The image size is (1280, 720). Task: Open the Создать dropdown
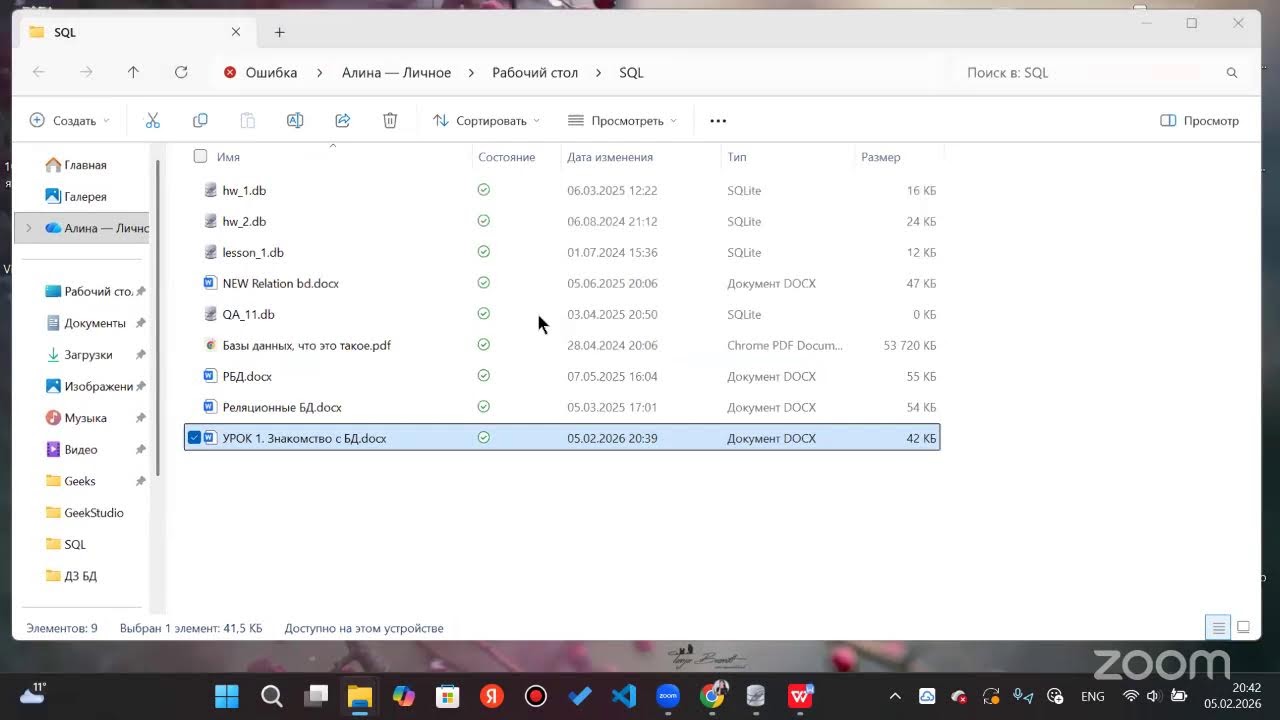(69, 121)
